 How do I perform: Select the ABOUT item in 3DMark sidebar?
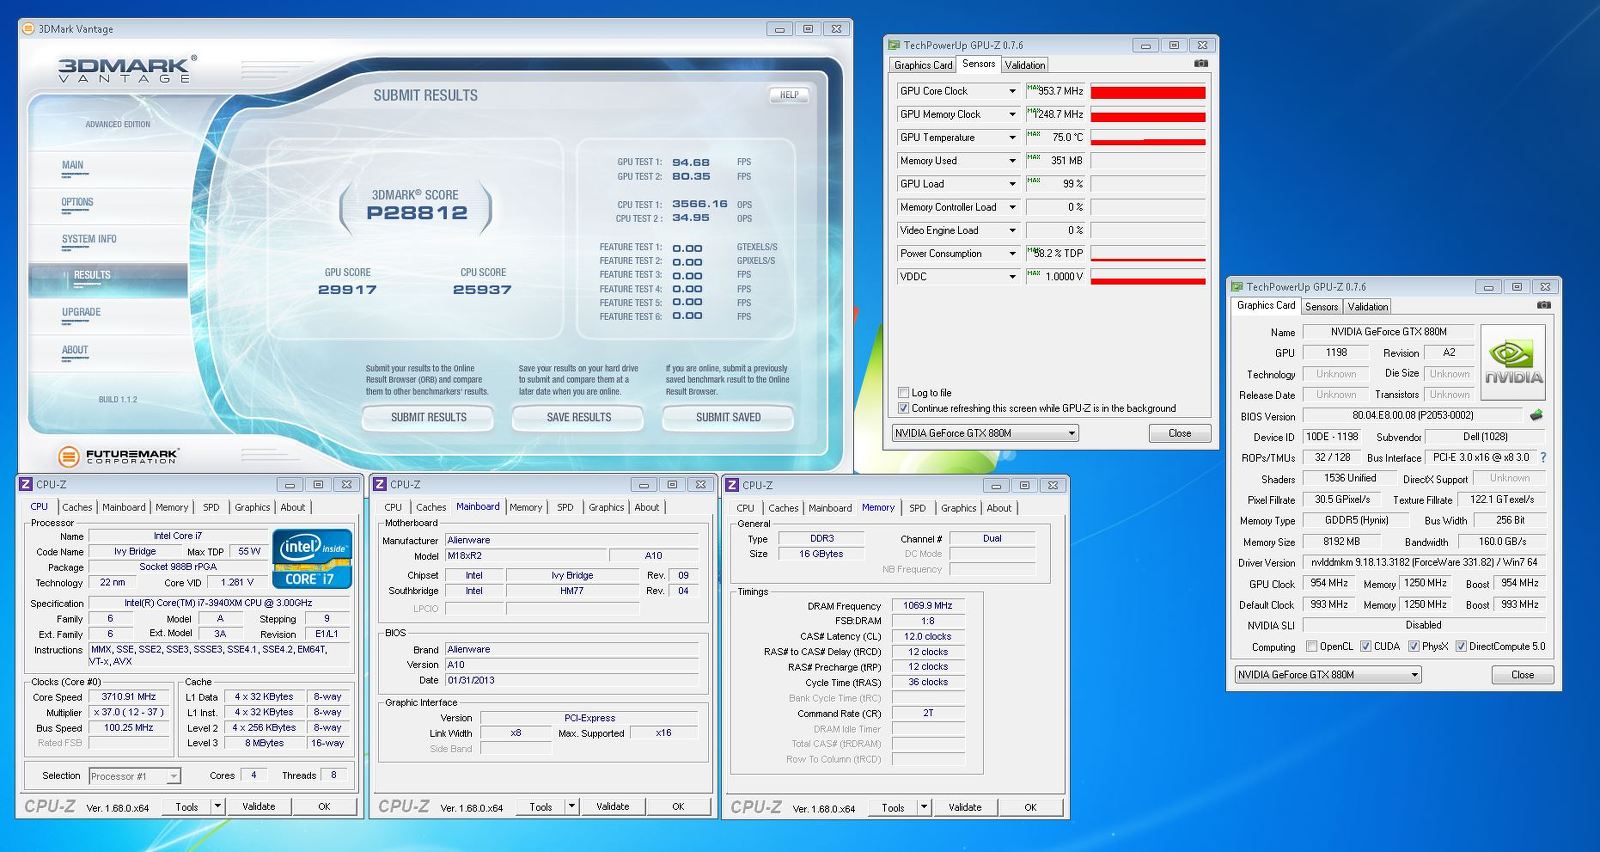pos(75,350)
